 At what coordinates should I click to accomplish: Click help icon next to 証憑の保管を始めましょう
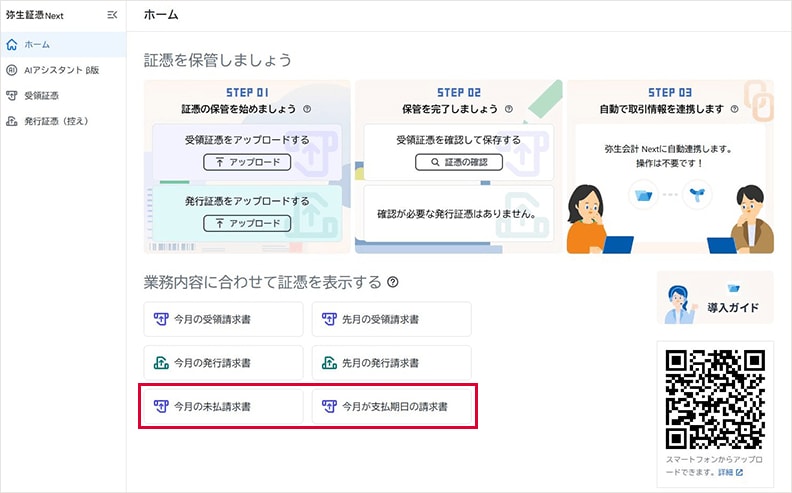coord(307,110)
